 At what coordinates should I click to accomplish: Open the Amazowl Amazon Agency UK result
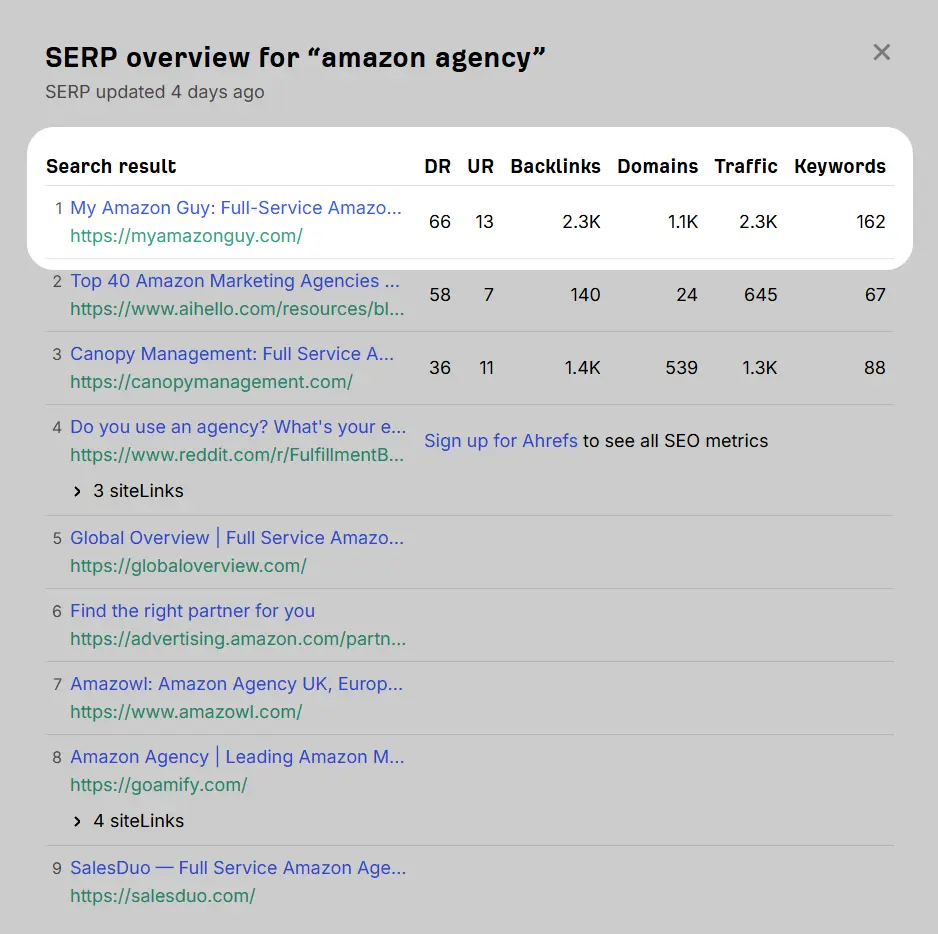point(236,684)
